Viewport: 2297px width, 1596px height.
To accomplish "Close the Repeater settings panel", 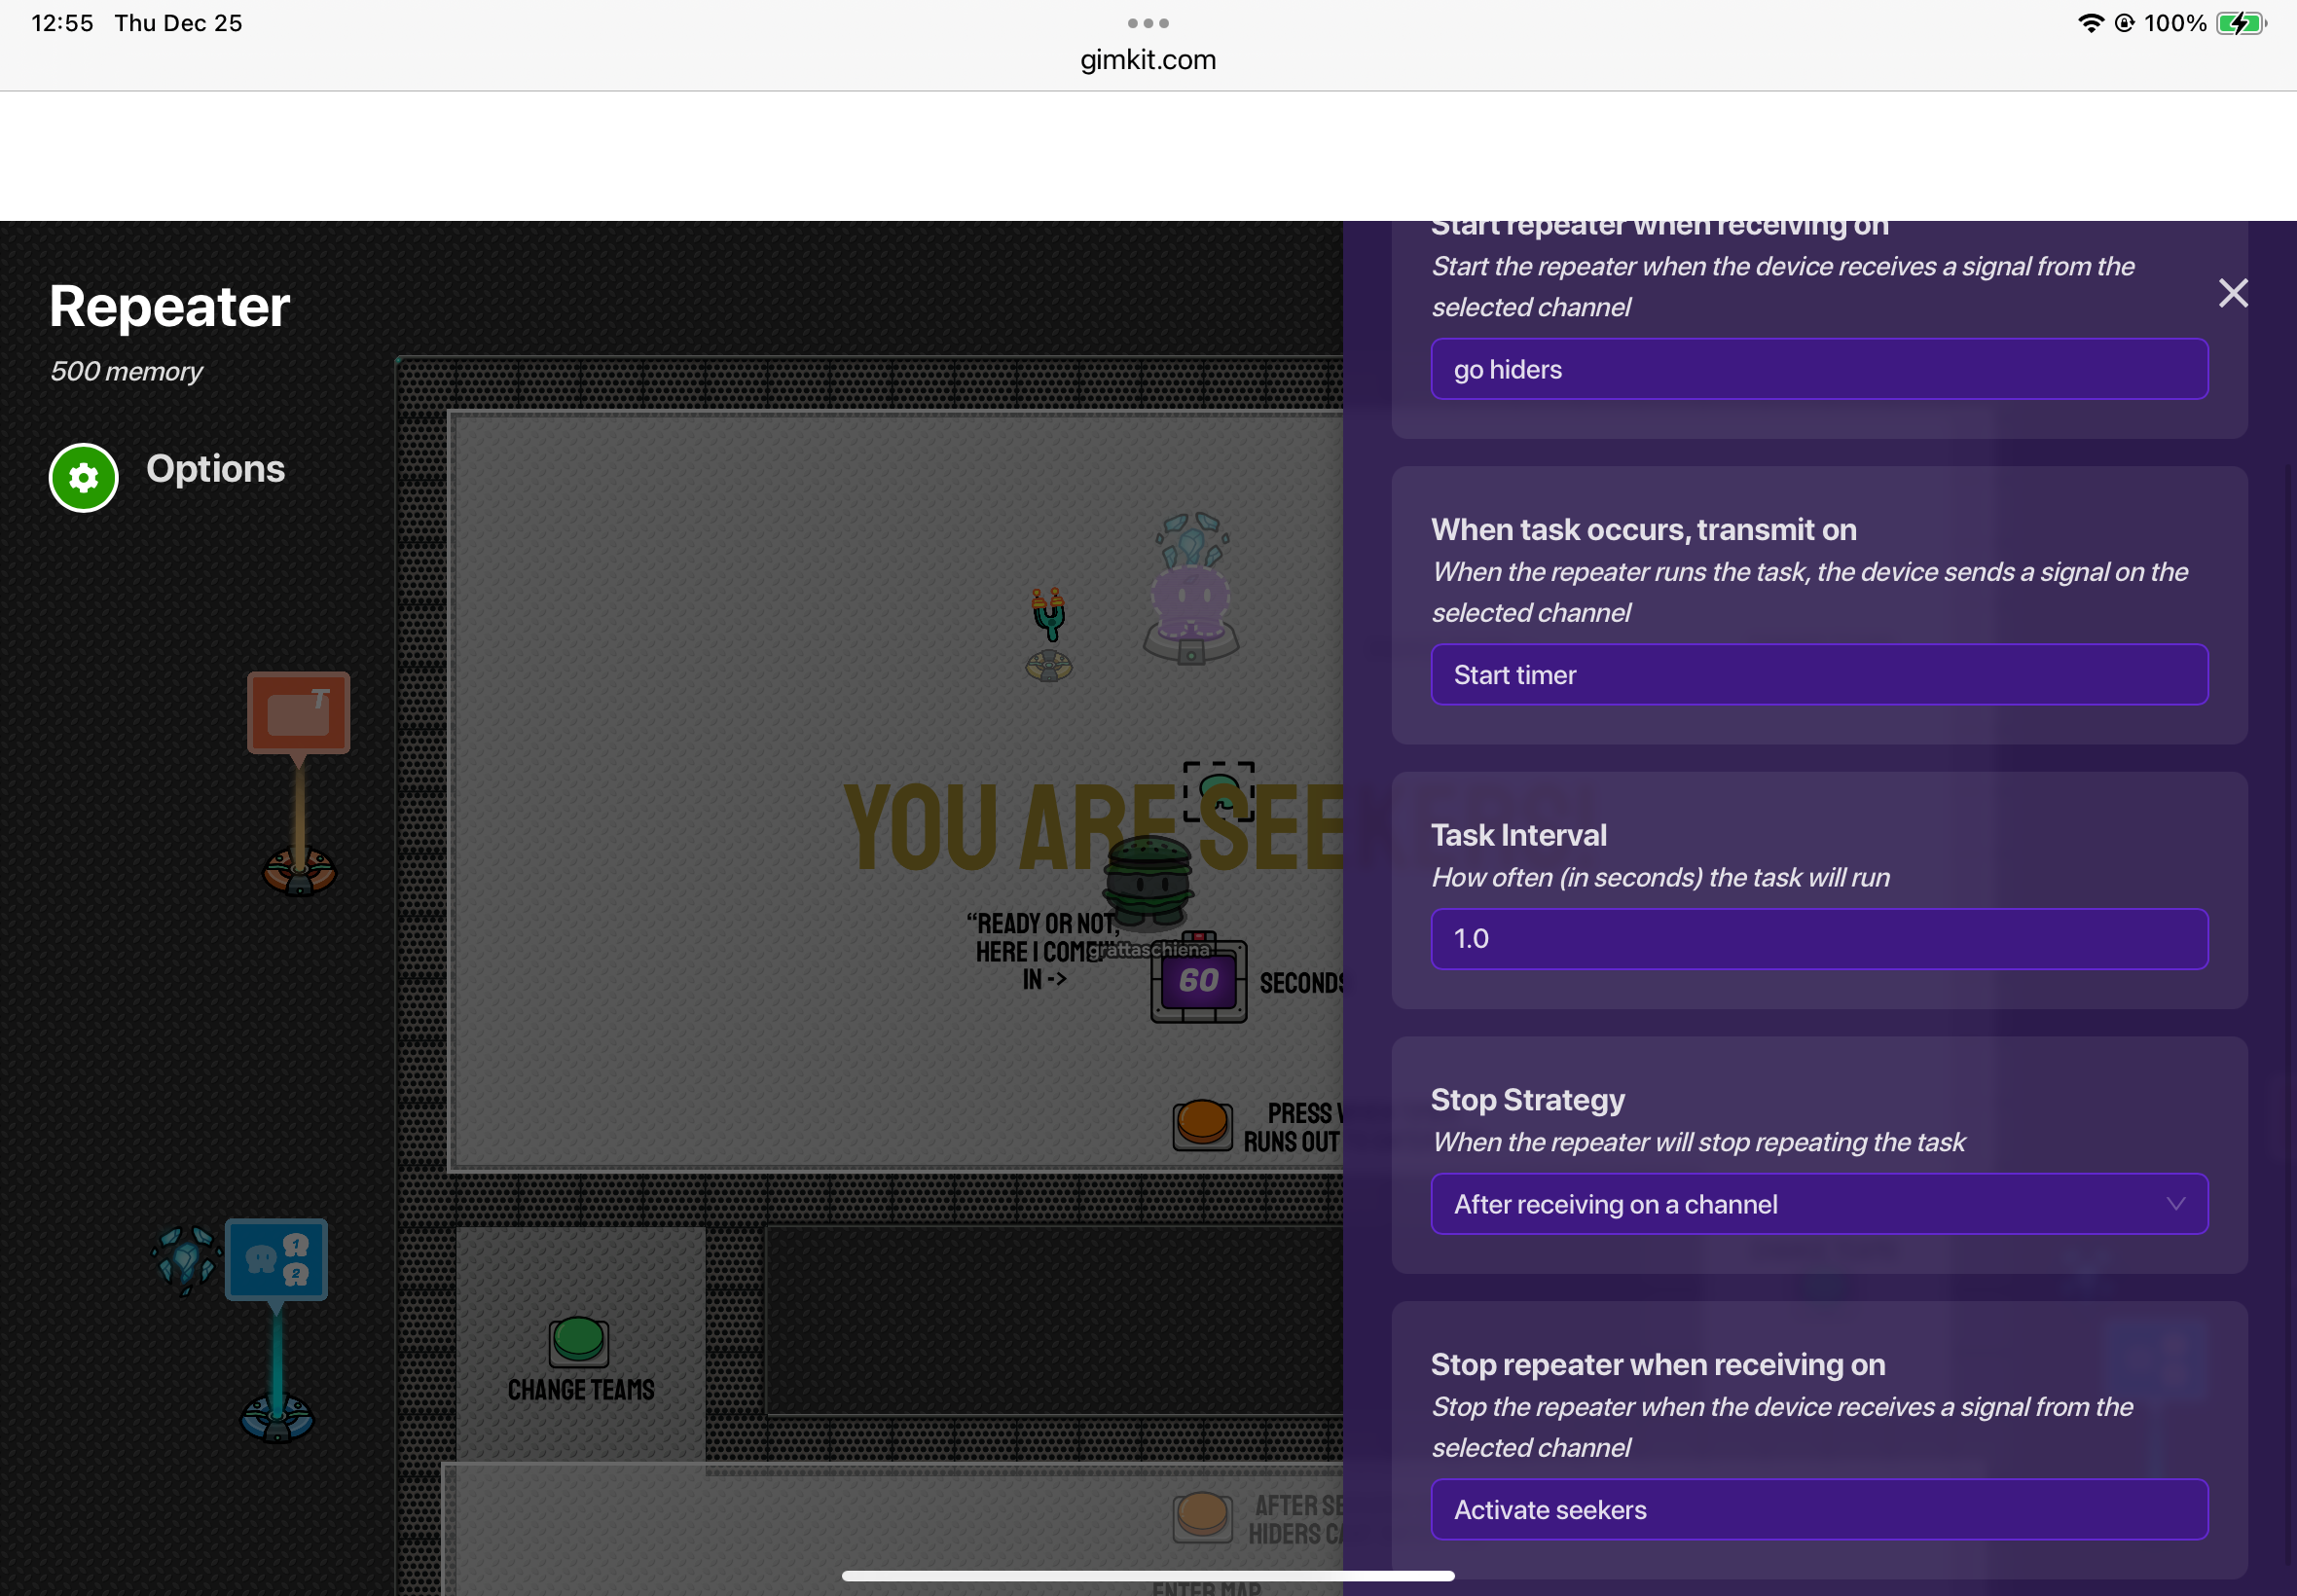I will pos(2233,293).
